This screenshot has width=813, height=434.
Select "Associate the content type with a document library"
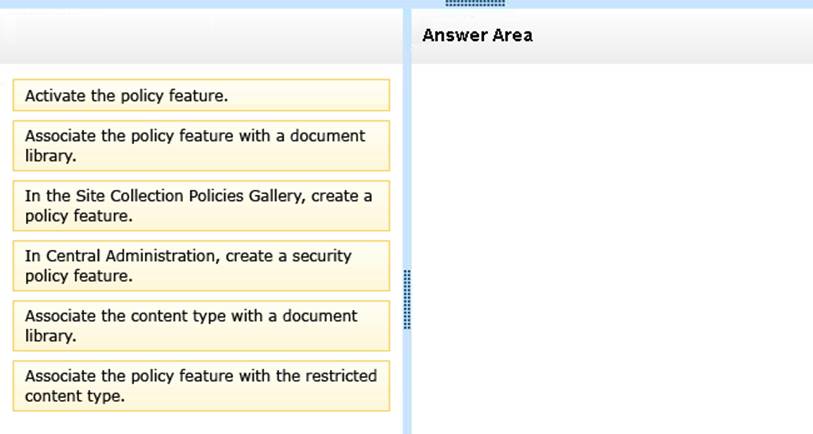click(x=201, y=326)
